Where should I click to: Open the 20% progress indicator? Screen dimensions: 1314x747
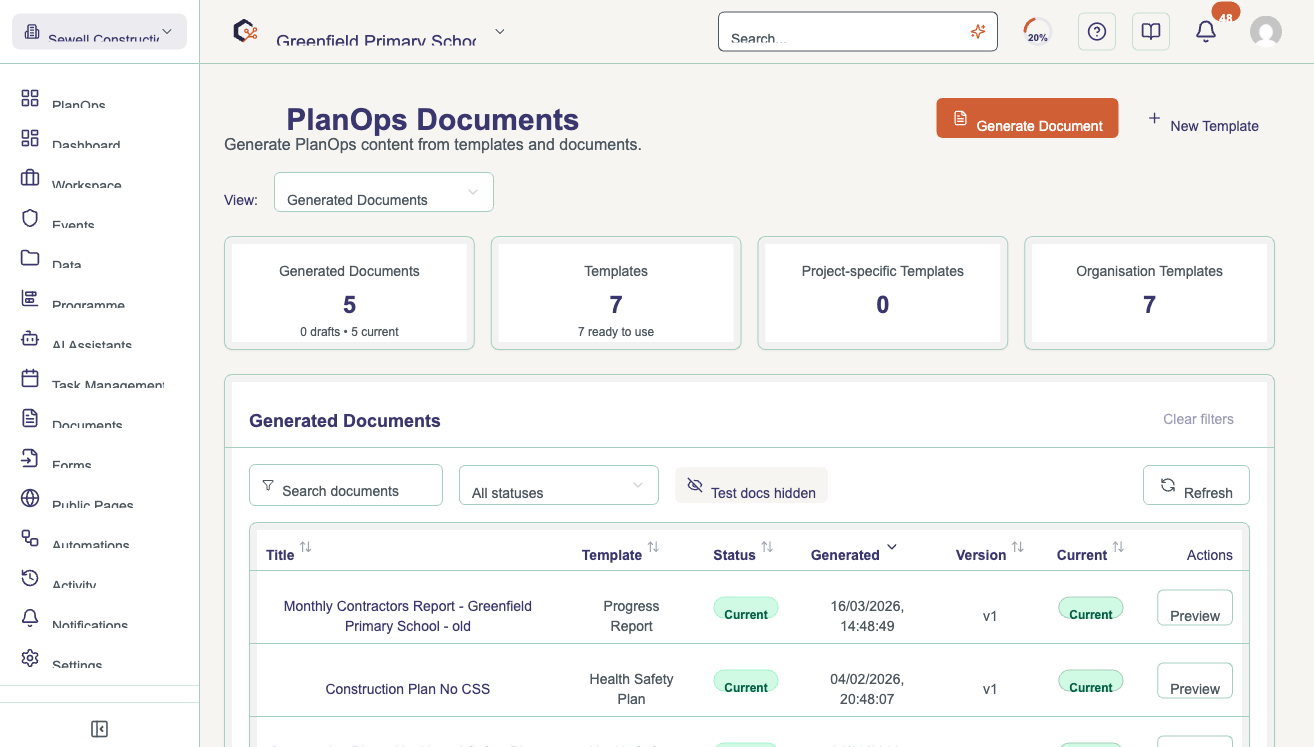point(1037,32)
